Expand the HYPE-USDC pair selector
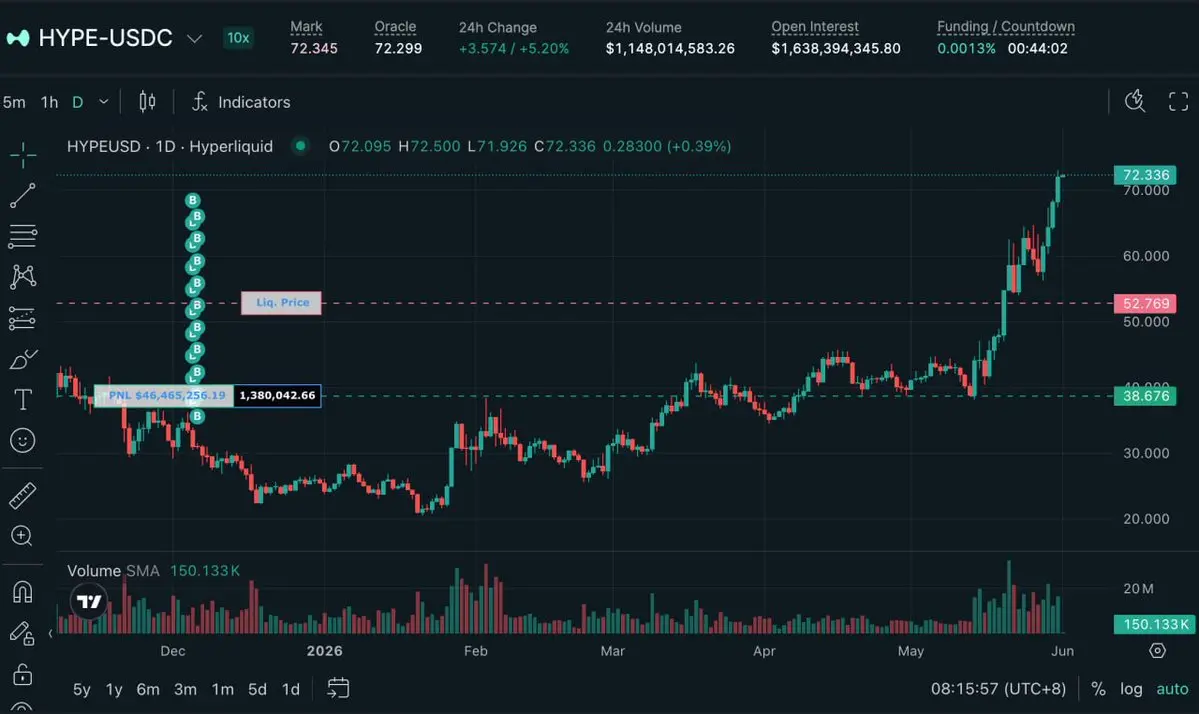 pyautogui.click(x=195, y=38)
